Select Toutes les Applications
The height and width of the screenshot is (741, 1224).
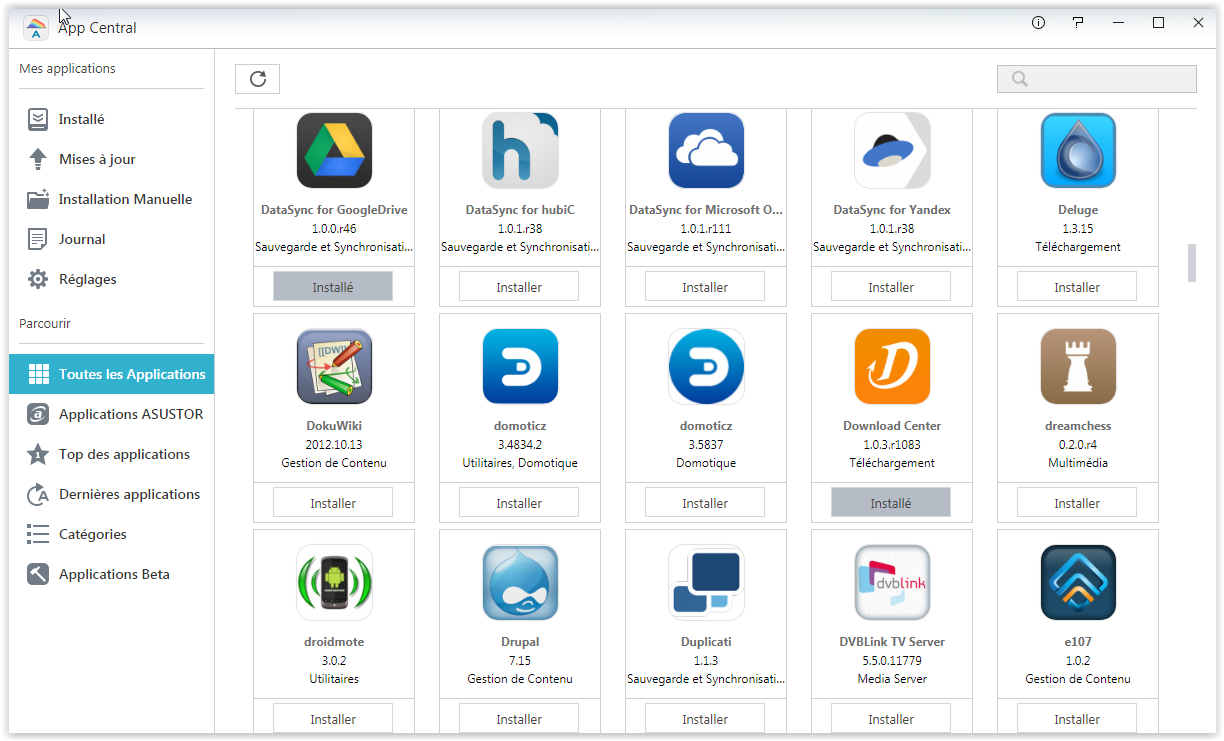[x=111, y=374]
